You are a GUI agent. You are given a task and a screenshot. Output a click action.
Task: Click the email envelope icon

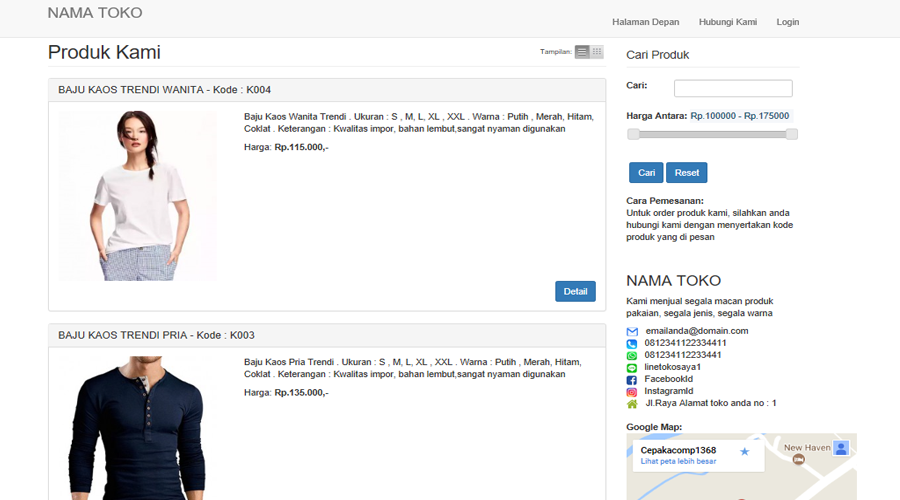[x=632, y=331]
